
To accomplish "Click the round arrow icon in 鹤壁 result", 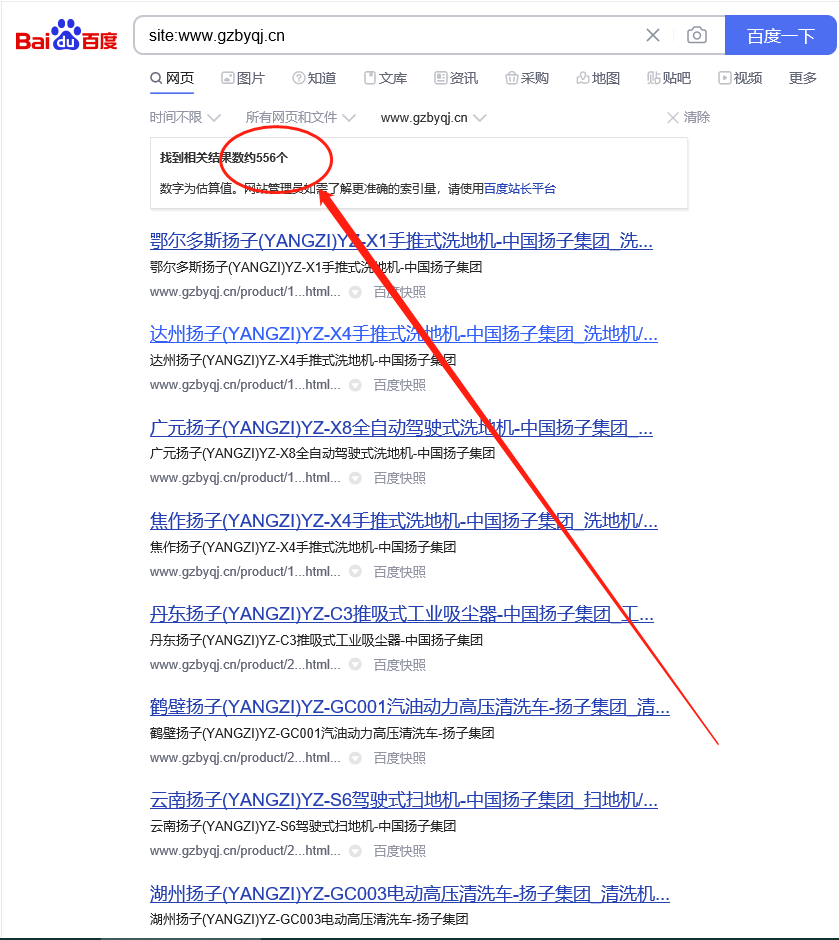I will [355, 758].
